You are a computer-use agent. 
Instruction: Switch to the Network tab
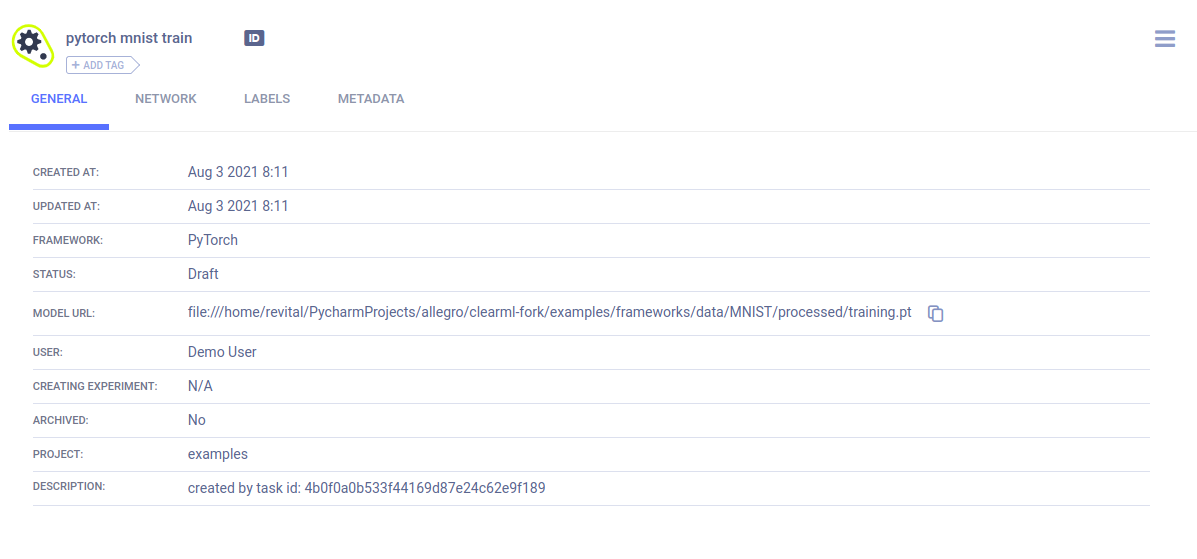166,99
